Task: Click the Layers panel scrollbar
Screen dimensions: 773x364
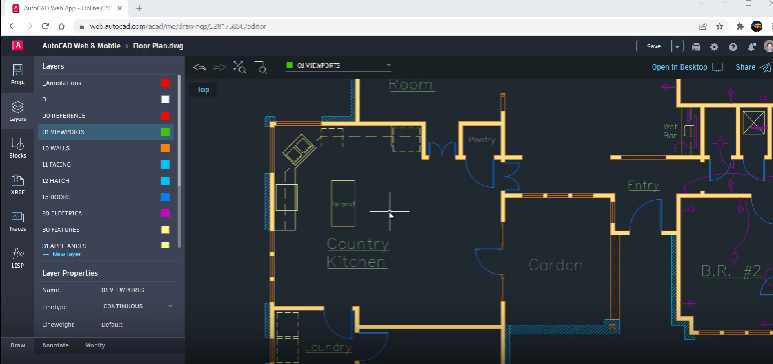Action: [179, 161]
